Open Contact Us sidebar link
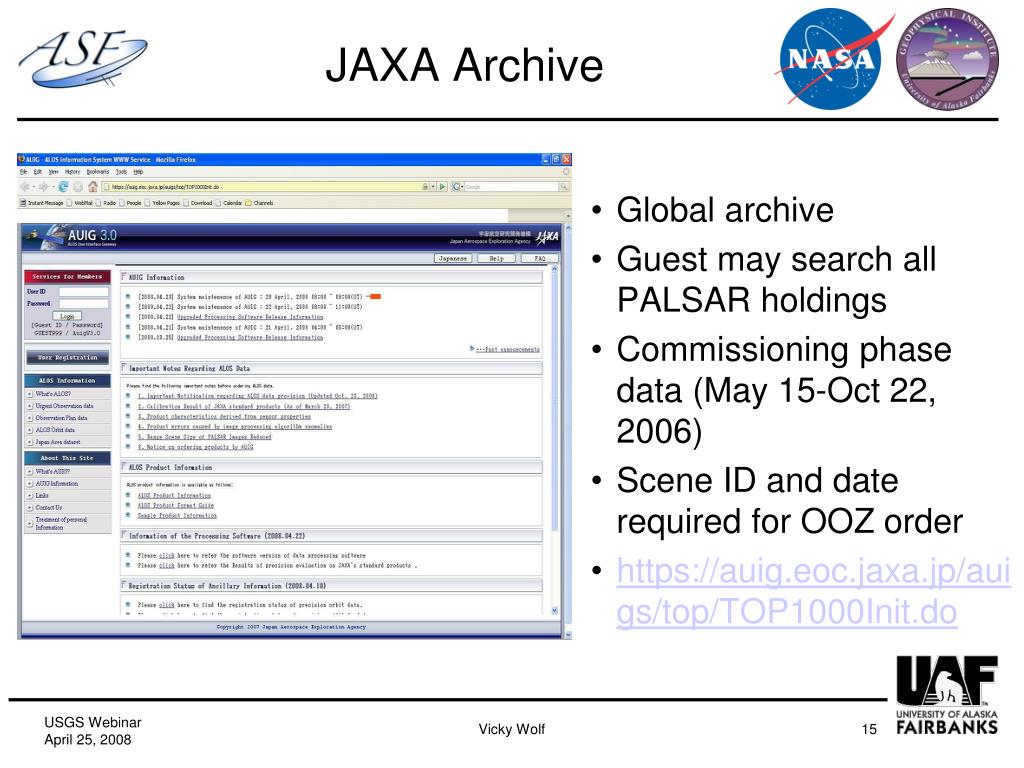This screenshot has height=768, width=1024. (48, 507)
